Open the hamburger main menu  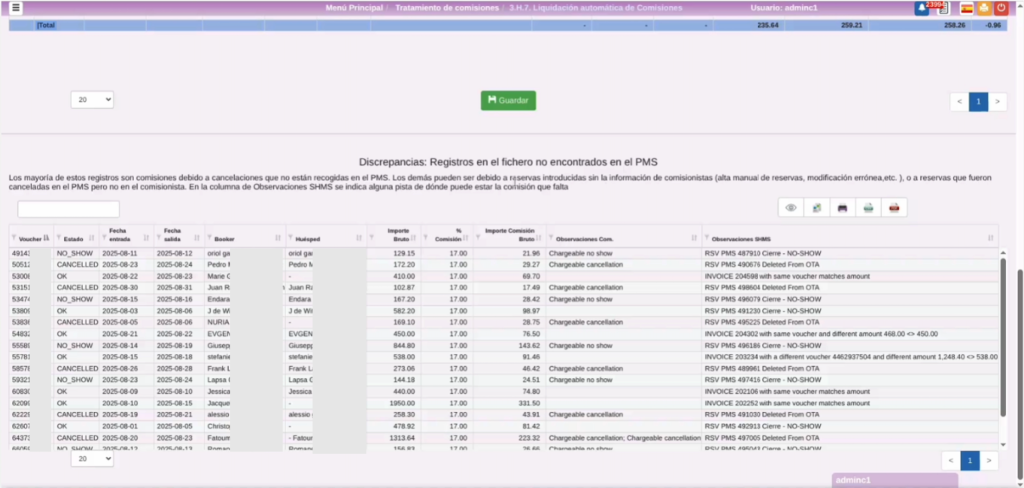(16, 8)
